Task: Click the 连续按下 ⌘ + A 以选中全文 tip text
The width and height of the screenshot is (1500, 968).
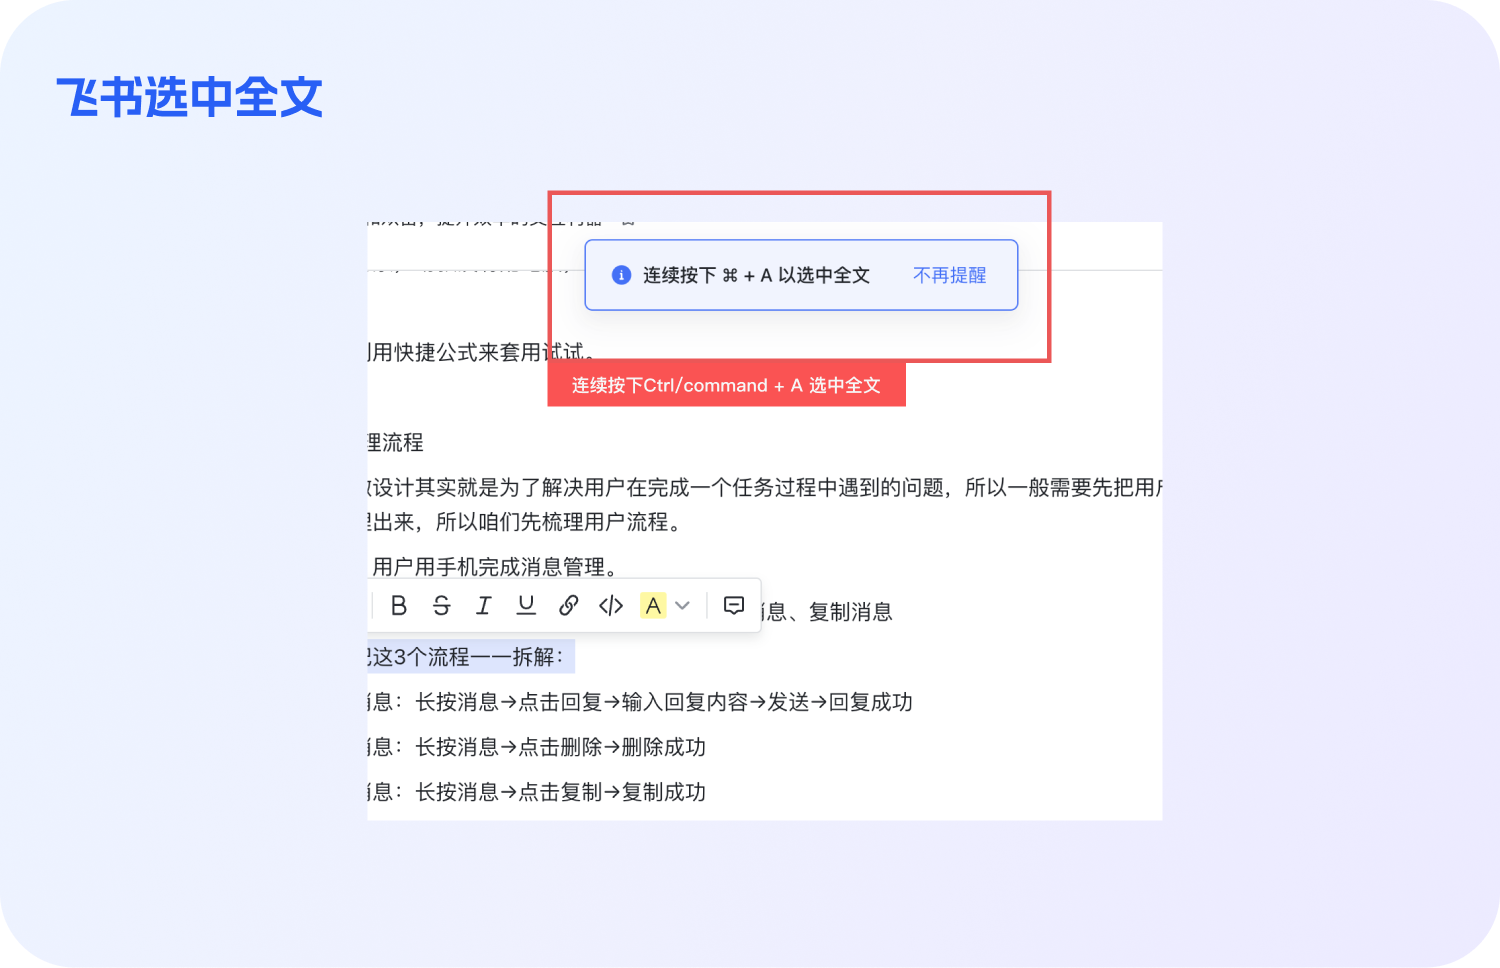Action: [756, 275]
